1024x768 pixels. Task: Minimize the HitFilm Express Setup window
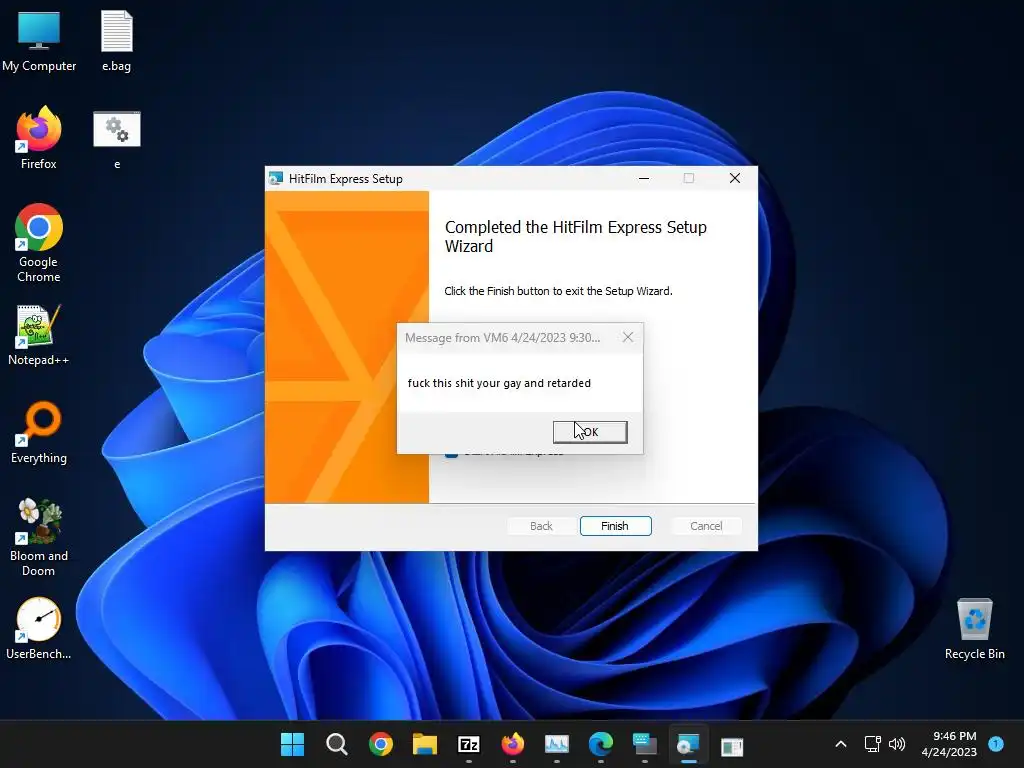pos(644,178)
